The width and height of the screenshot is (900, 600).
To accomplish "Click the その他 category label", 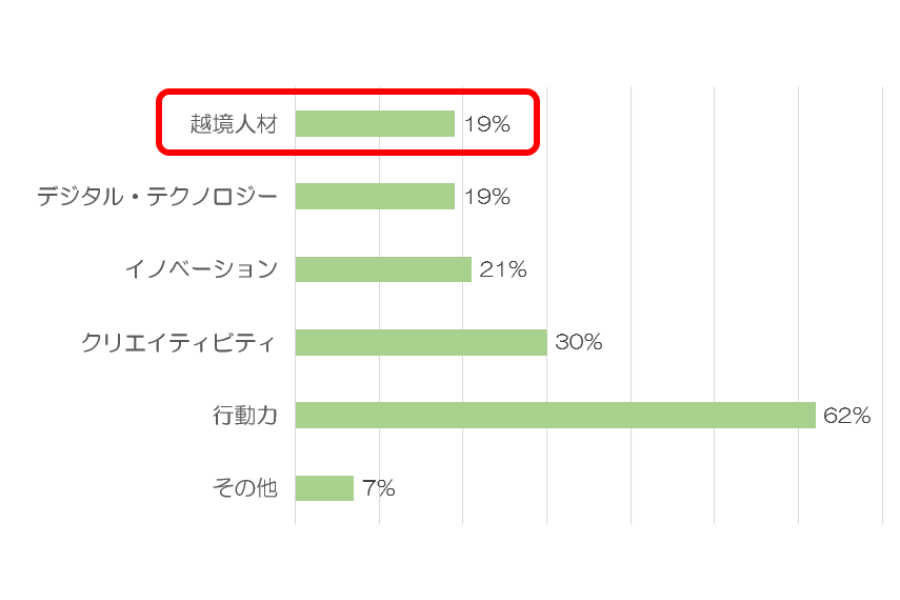I will [245, 488].
